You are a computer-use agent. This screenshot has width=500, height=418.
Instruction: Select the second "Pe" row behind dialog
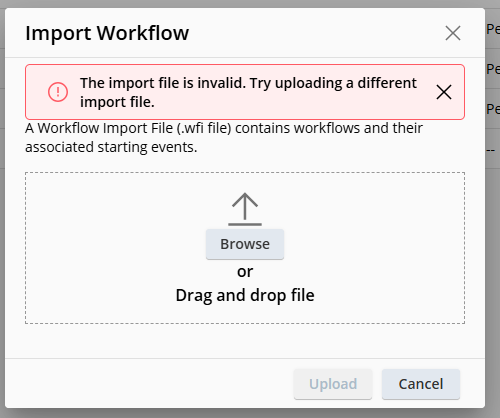coord(493,69)
